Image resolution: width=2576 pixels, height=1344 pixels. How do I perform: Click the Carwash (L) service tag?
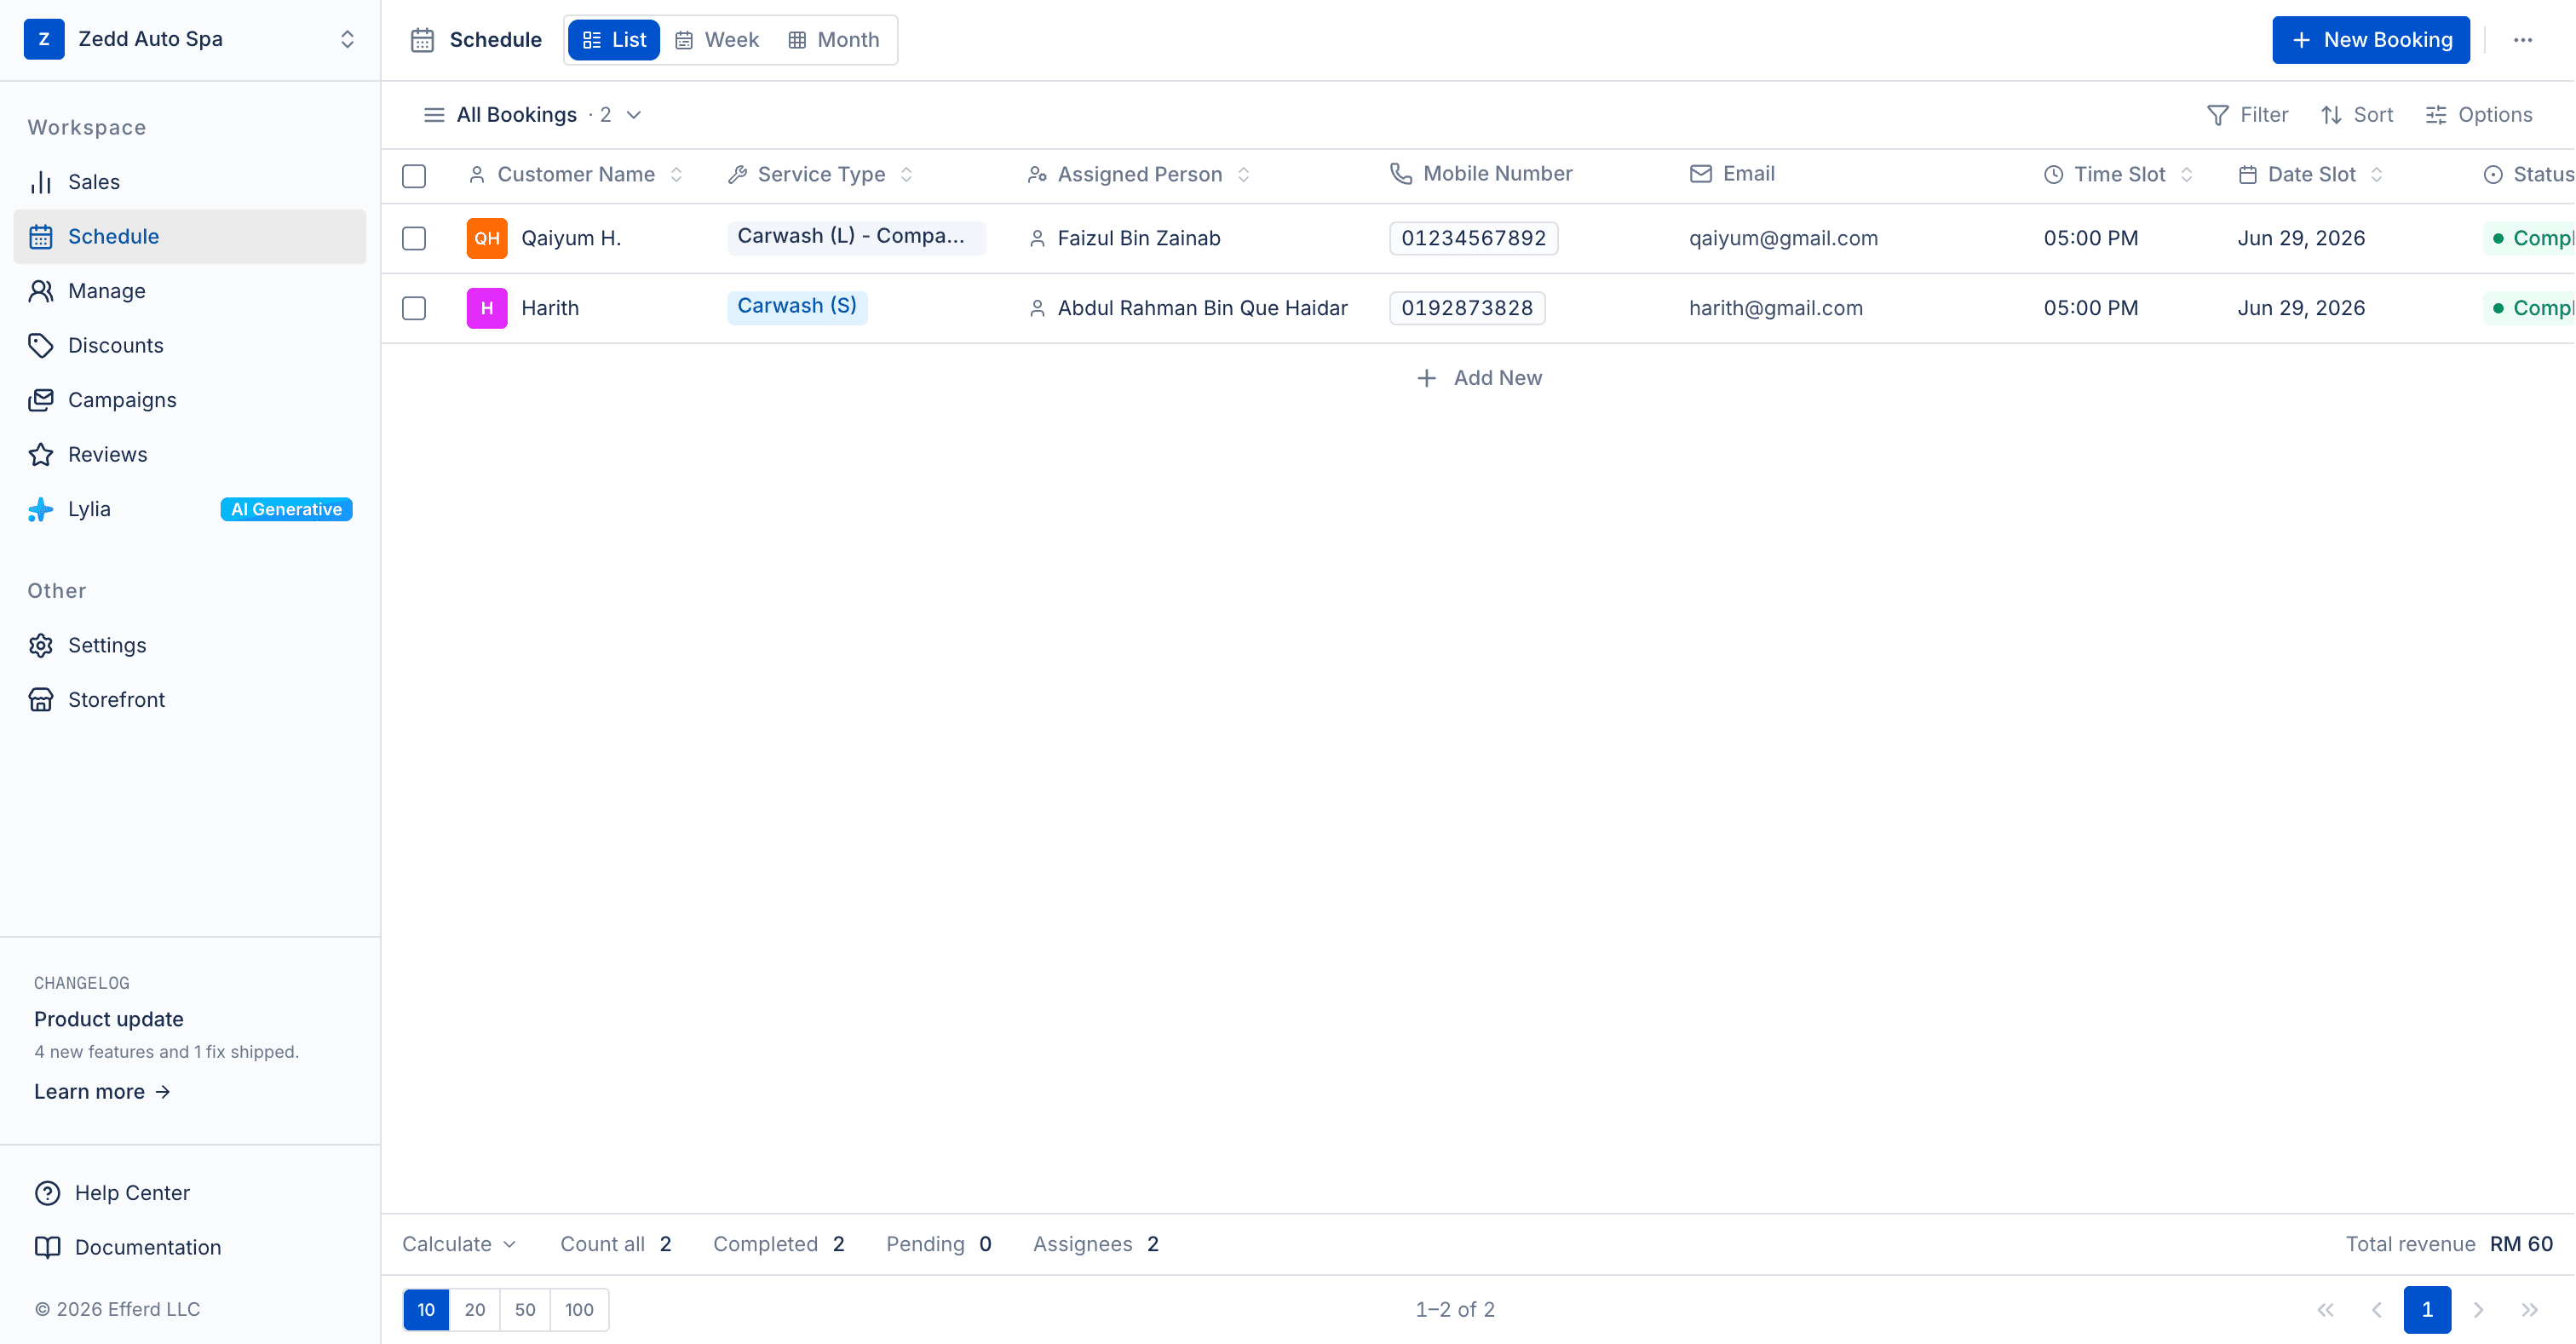(856, 237)
